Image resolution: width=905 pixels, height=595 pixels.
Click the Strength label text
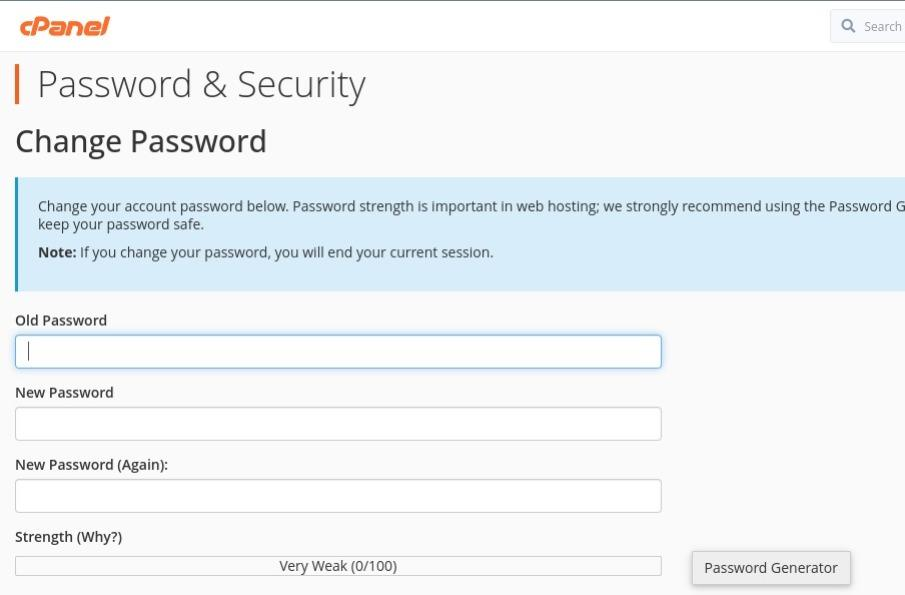pyautogui.click(x=44, y=537)
